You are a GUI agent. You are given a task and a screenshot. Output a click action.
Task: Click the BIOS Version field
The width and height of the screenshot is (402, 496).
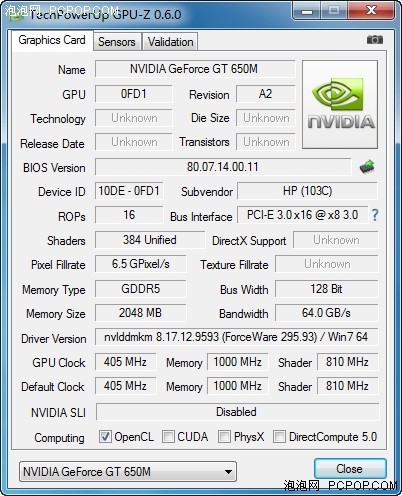[223, 167]
